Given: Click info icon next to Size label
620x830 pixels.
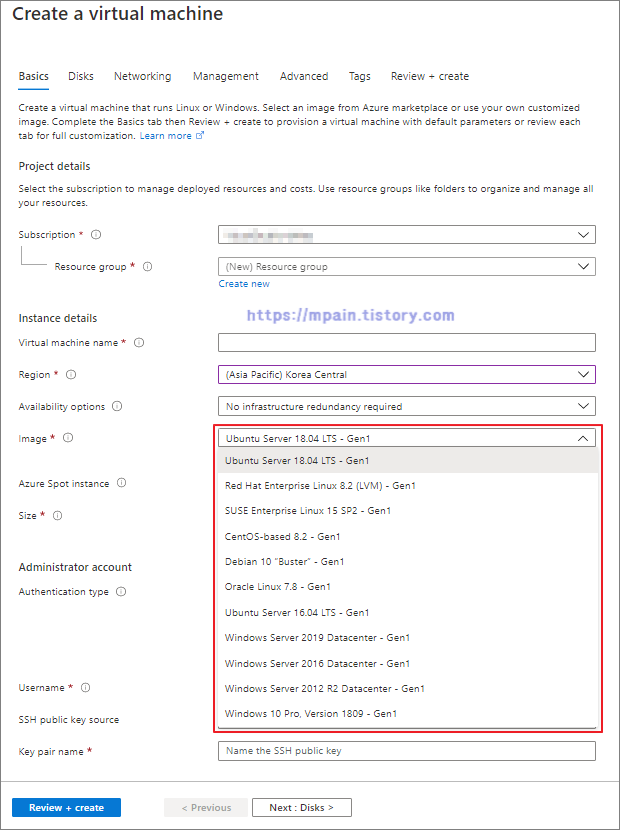Looking at the screenshot, I should tap(57, 515).
